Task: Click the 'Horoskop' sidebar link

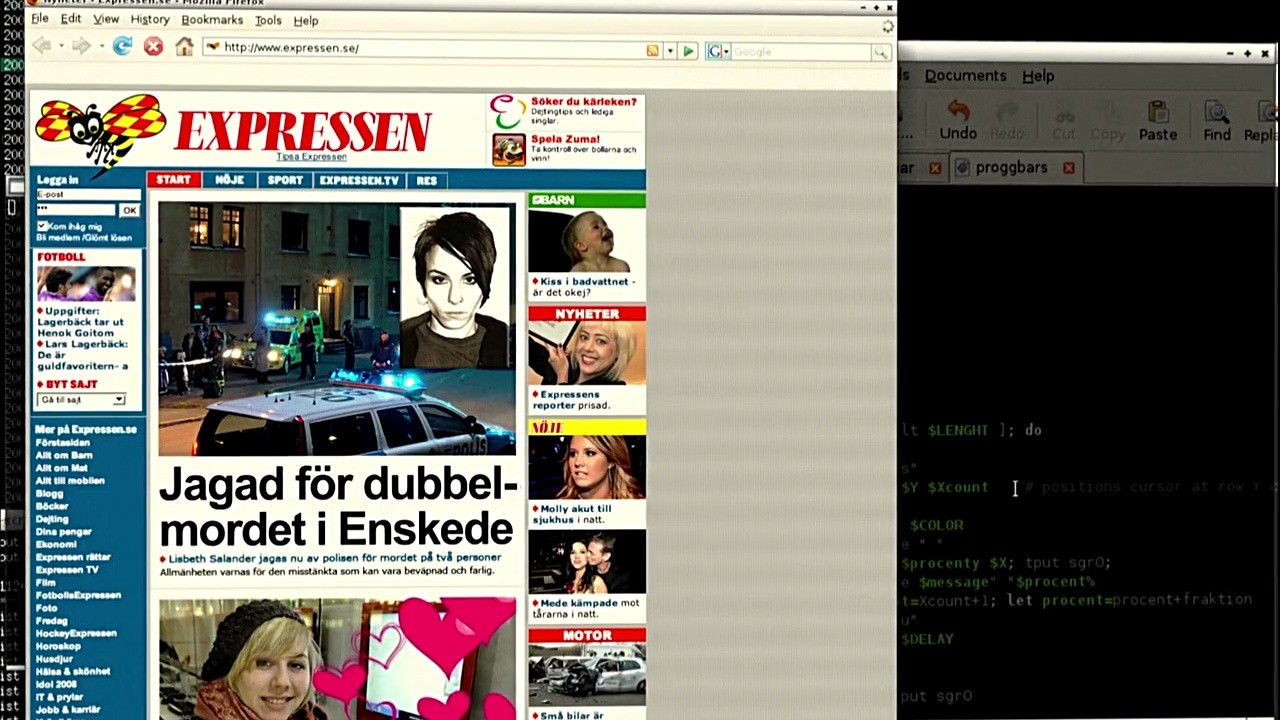Action: tap(58, 646)
